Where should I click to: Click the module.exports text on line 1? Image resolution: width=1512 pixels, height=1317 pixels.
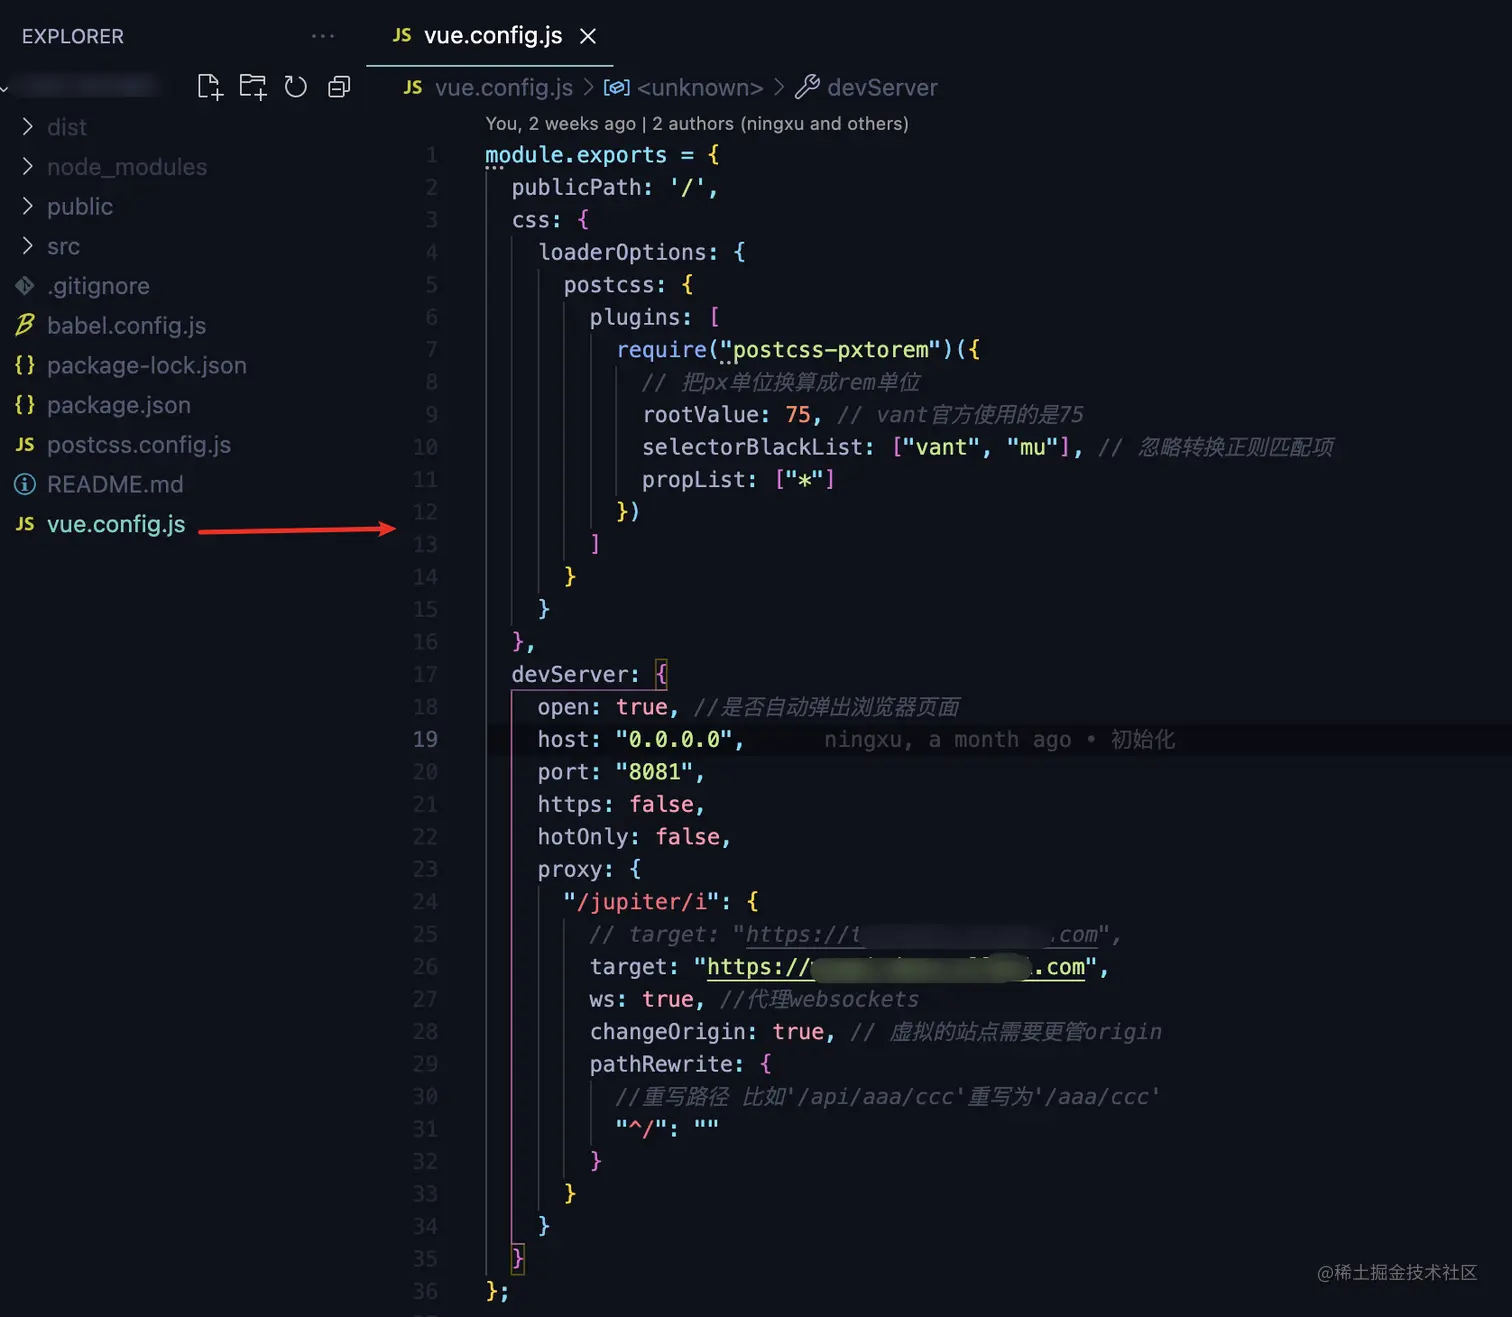(576, 155)
